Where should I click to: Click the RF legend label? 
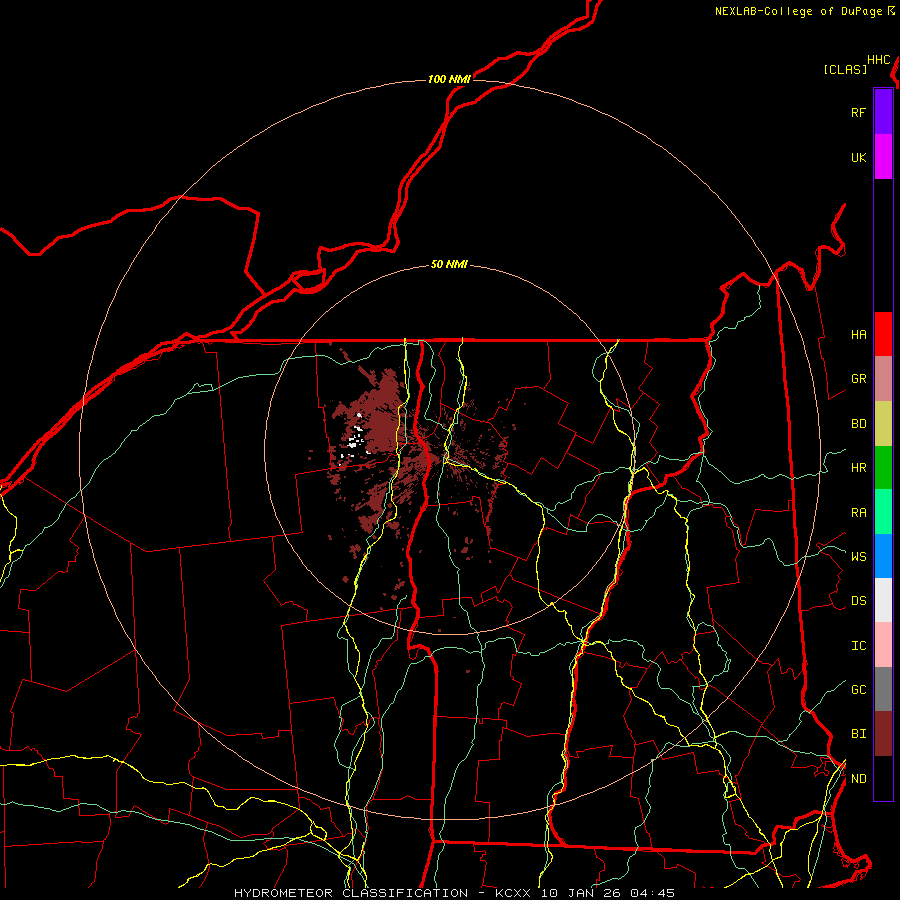click(858, 113)
